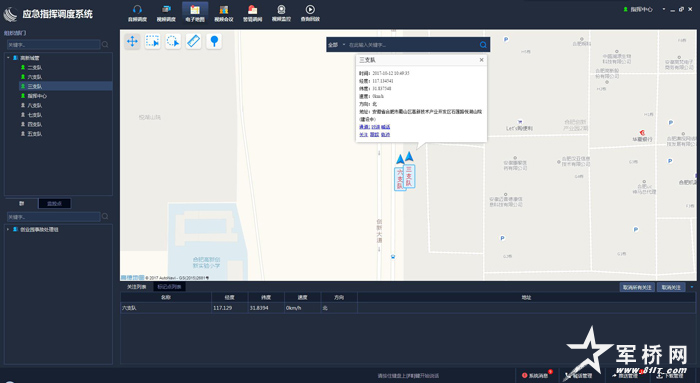Click the 关注 link in popup
This screenshot has width=700, height=383.
363,134
